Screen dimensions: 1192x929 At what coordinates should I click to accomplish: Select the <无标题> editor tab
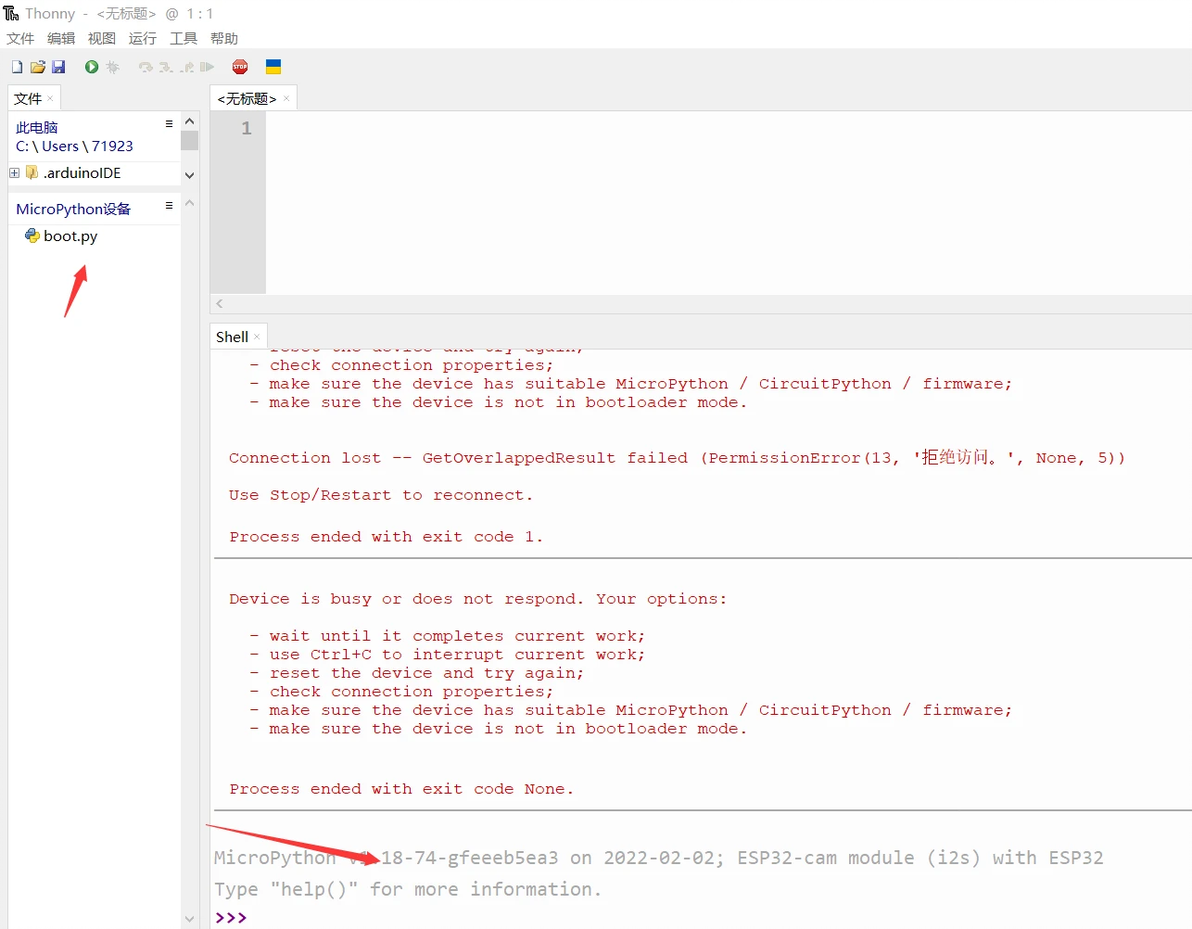[x=247, y=99]
